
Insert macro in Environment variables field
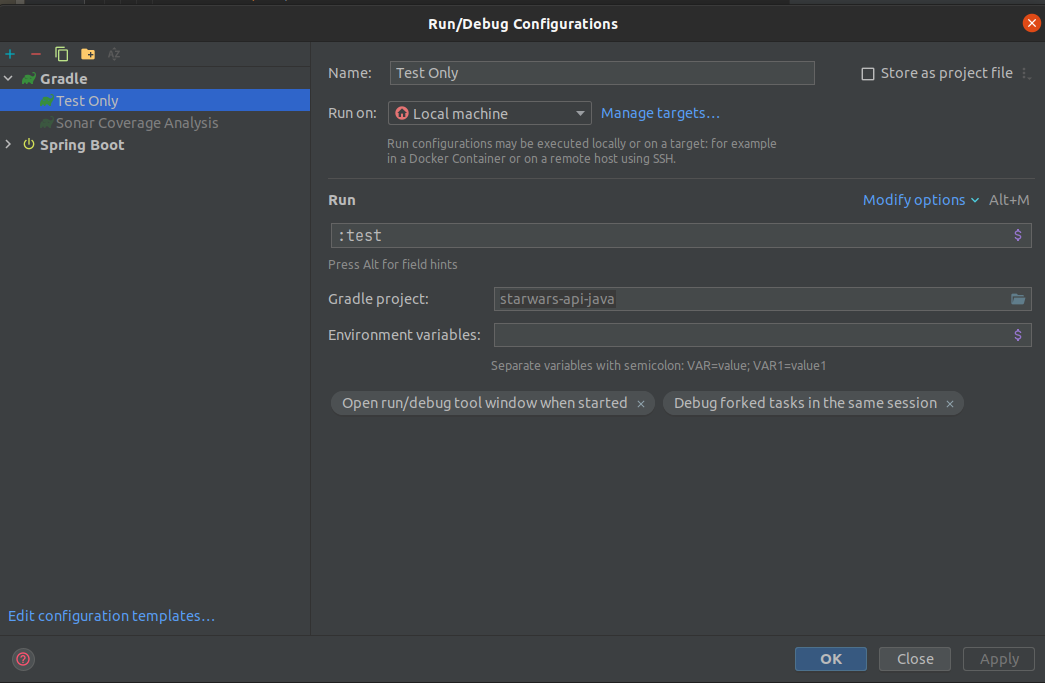pyautogui.click(x=1018, y=335)
